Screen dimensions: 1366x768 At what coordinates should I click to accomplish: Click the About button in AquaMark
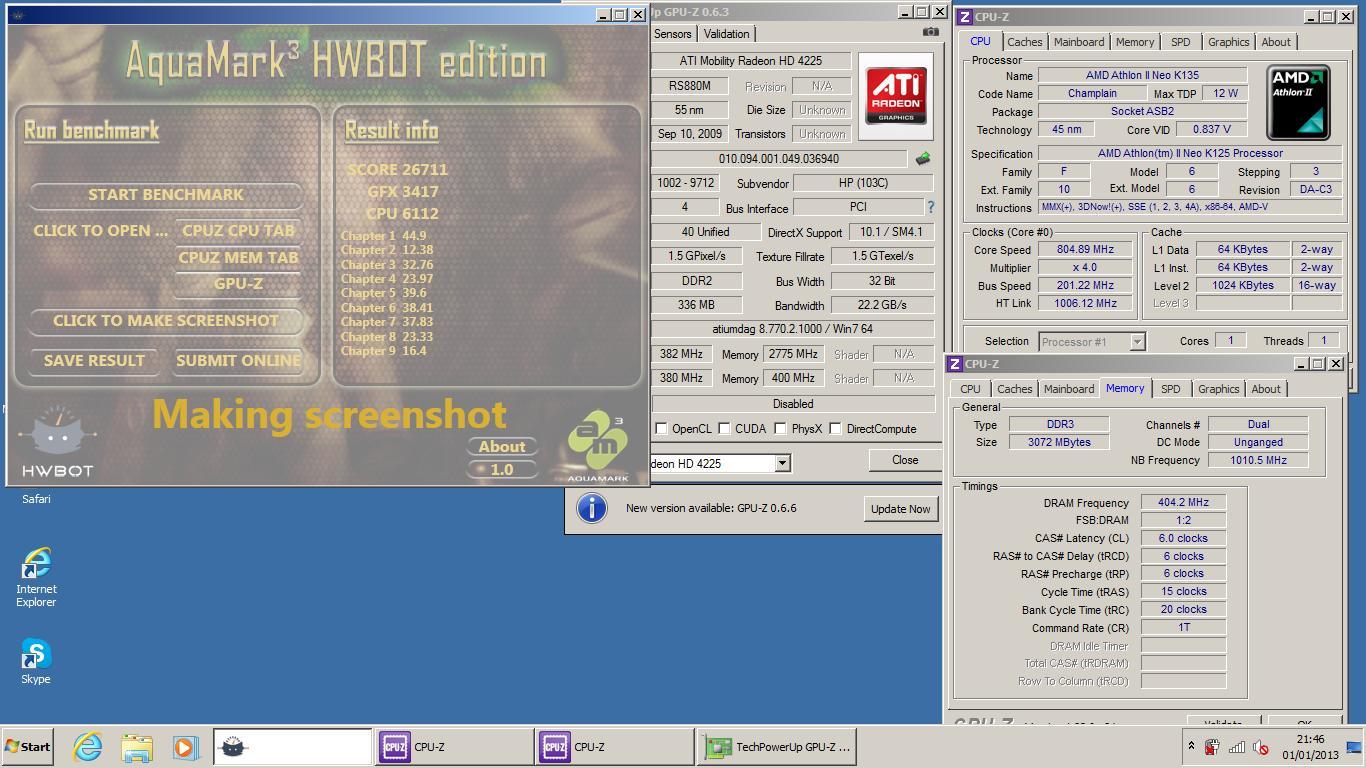coord(502,447)
